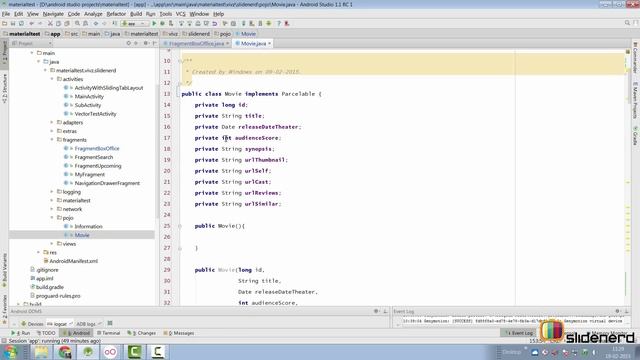Click the Paste toolbar icon
The height and width of the screenshot is (360, 640).
67,24
